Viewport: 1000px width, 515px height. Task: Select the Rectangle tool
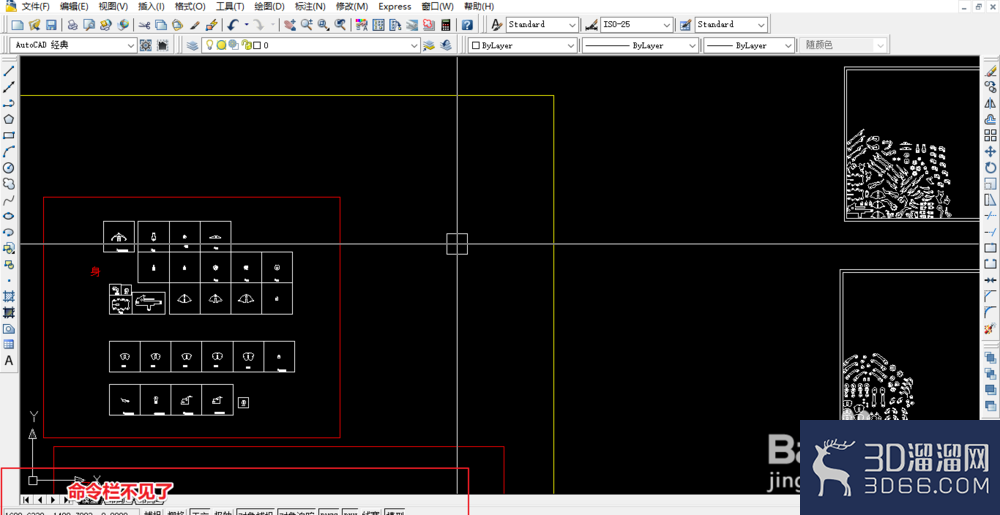click(9, 135)
